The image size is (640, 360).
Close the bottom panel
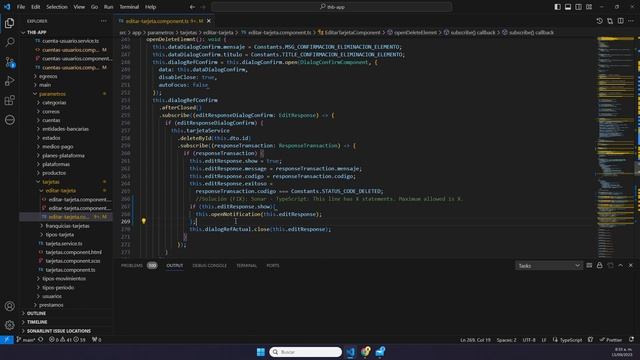[x=631, y=265]
